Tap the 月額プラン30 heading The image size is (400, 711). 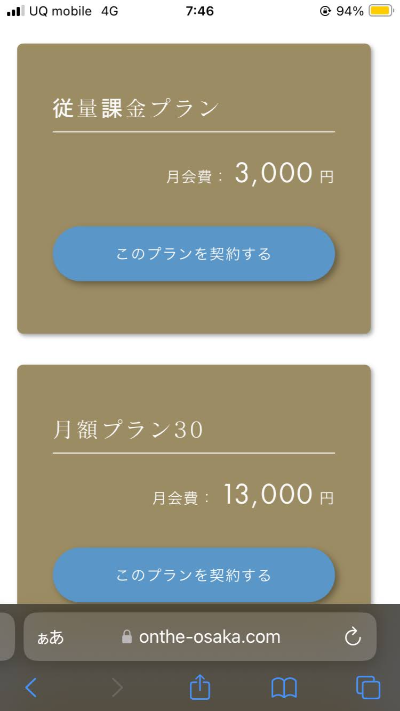[128, 430]
